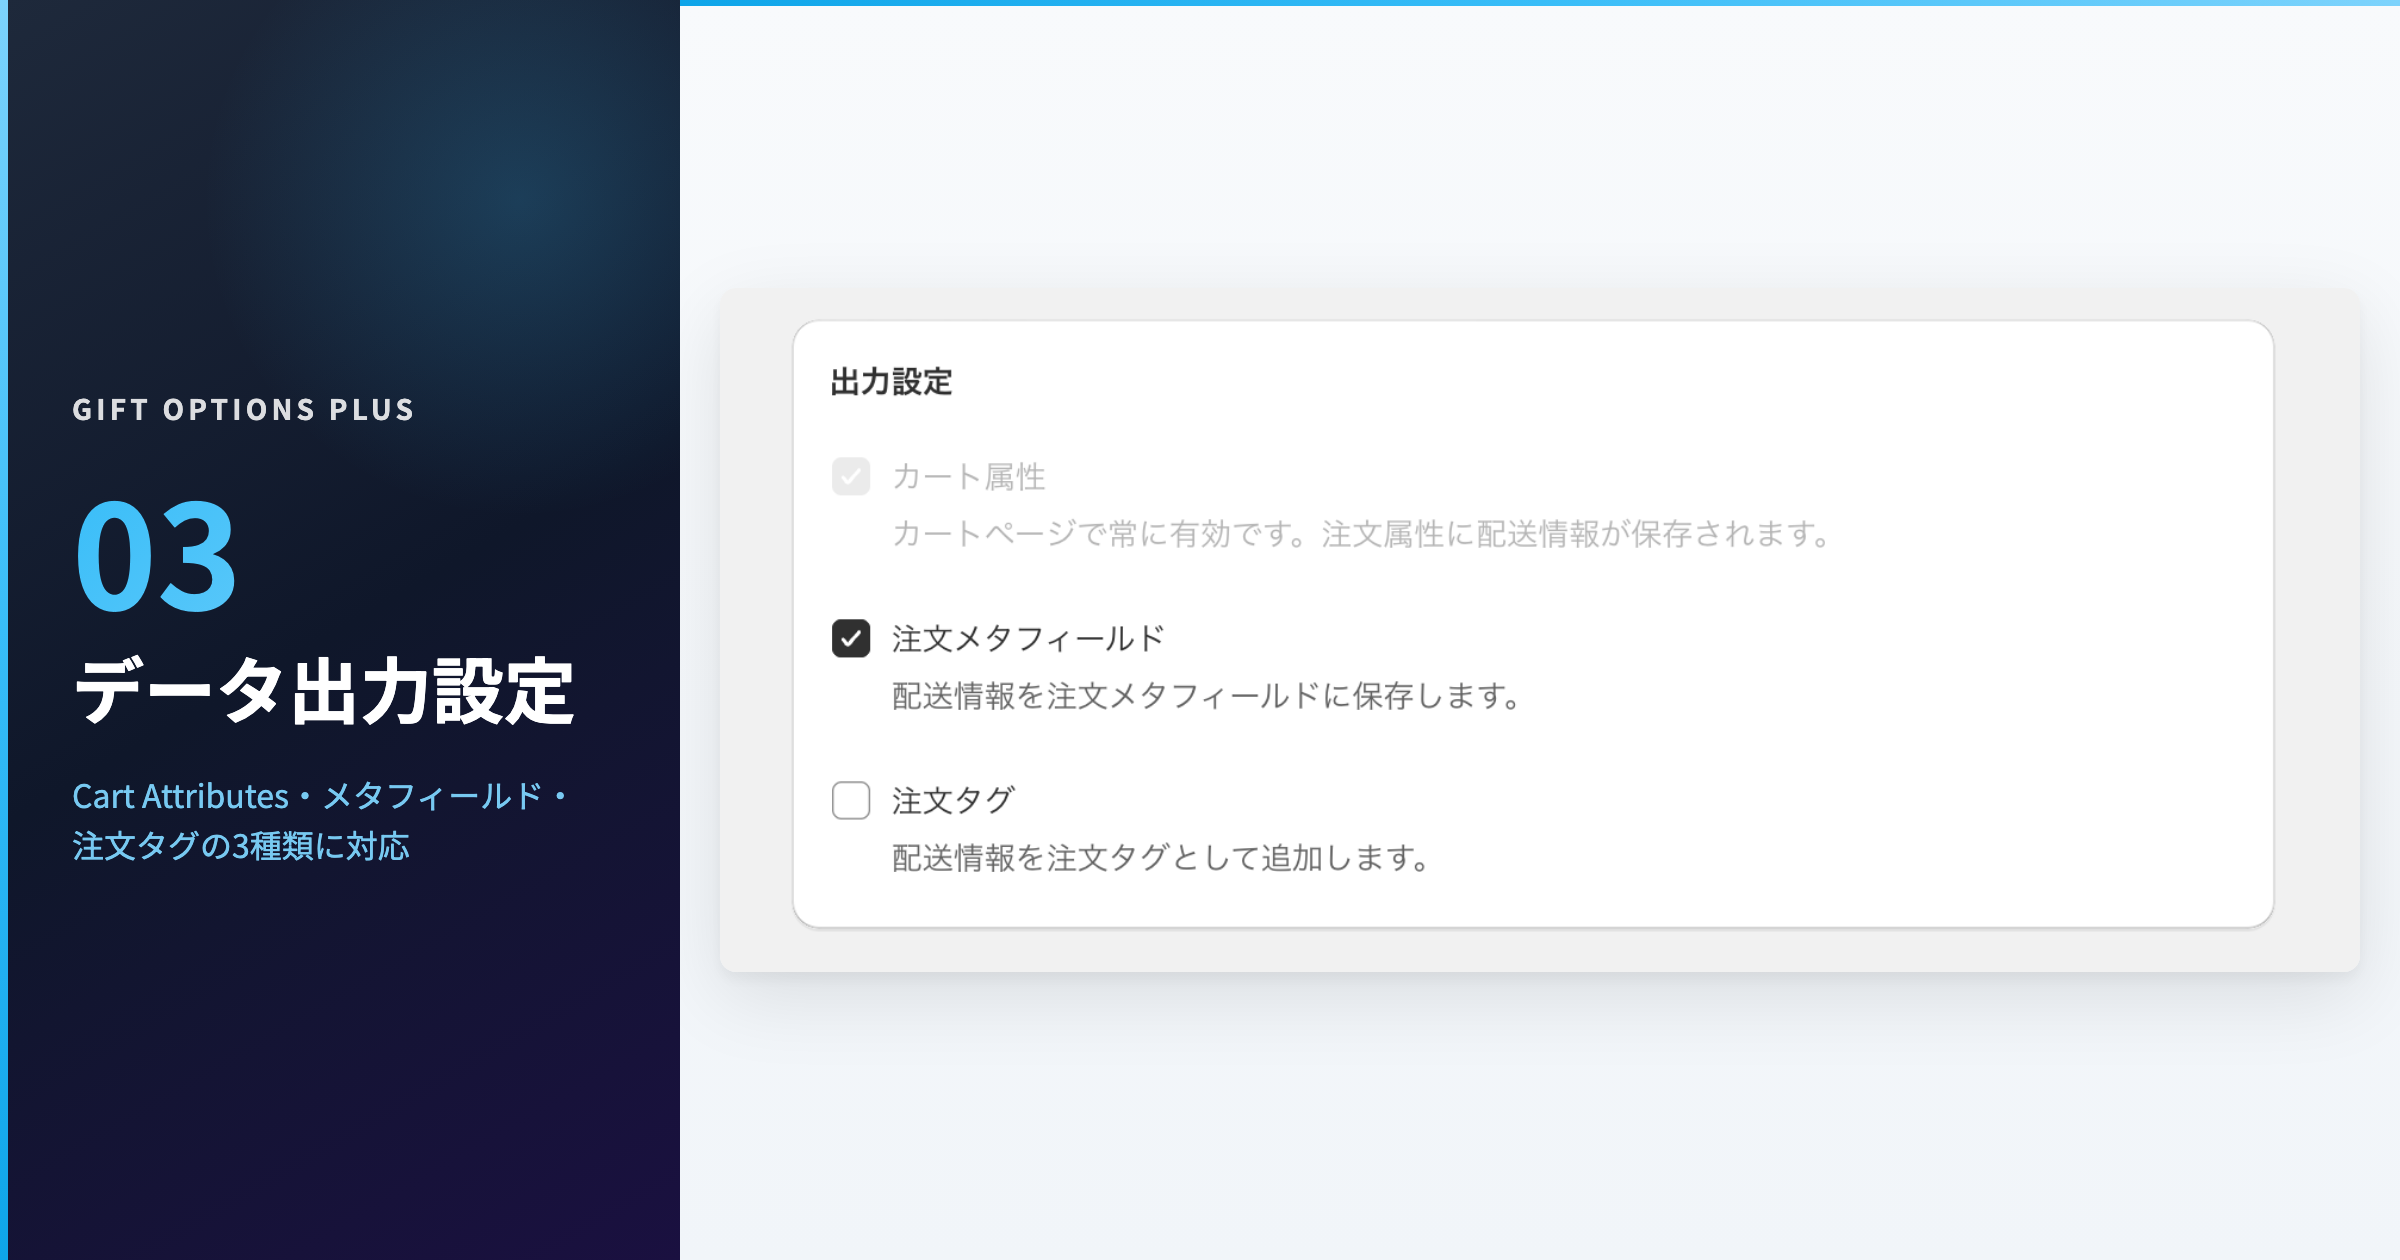Click the blue bar at the top

(1540, 3)
